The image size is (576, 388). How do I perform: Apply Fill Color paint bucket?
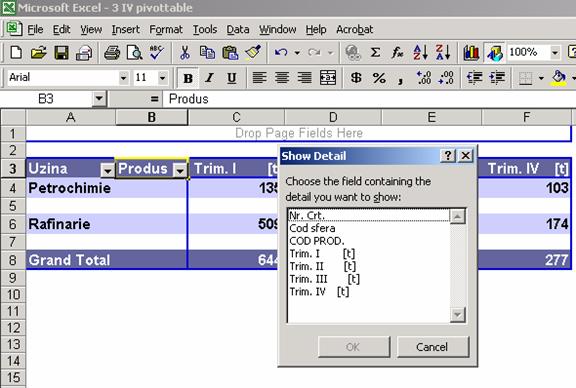pyautogui.click(x=559, y=78)
